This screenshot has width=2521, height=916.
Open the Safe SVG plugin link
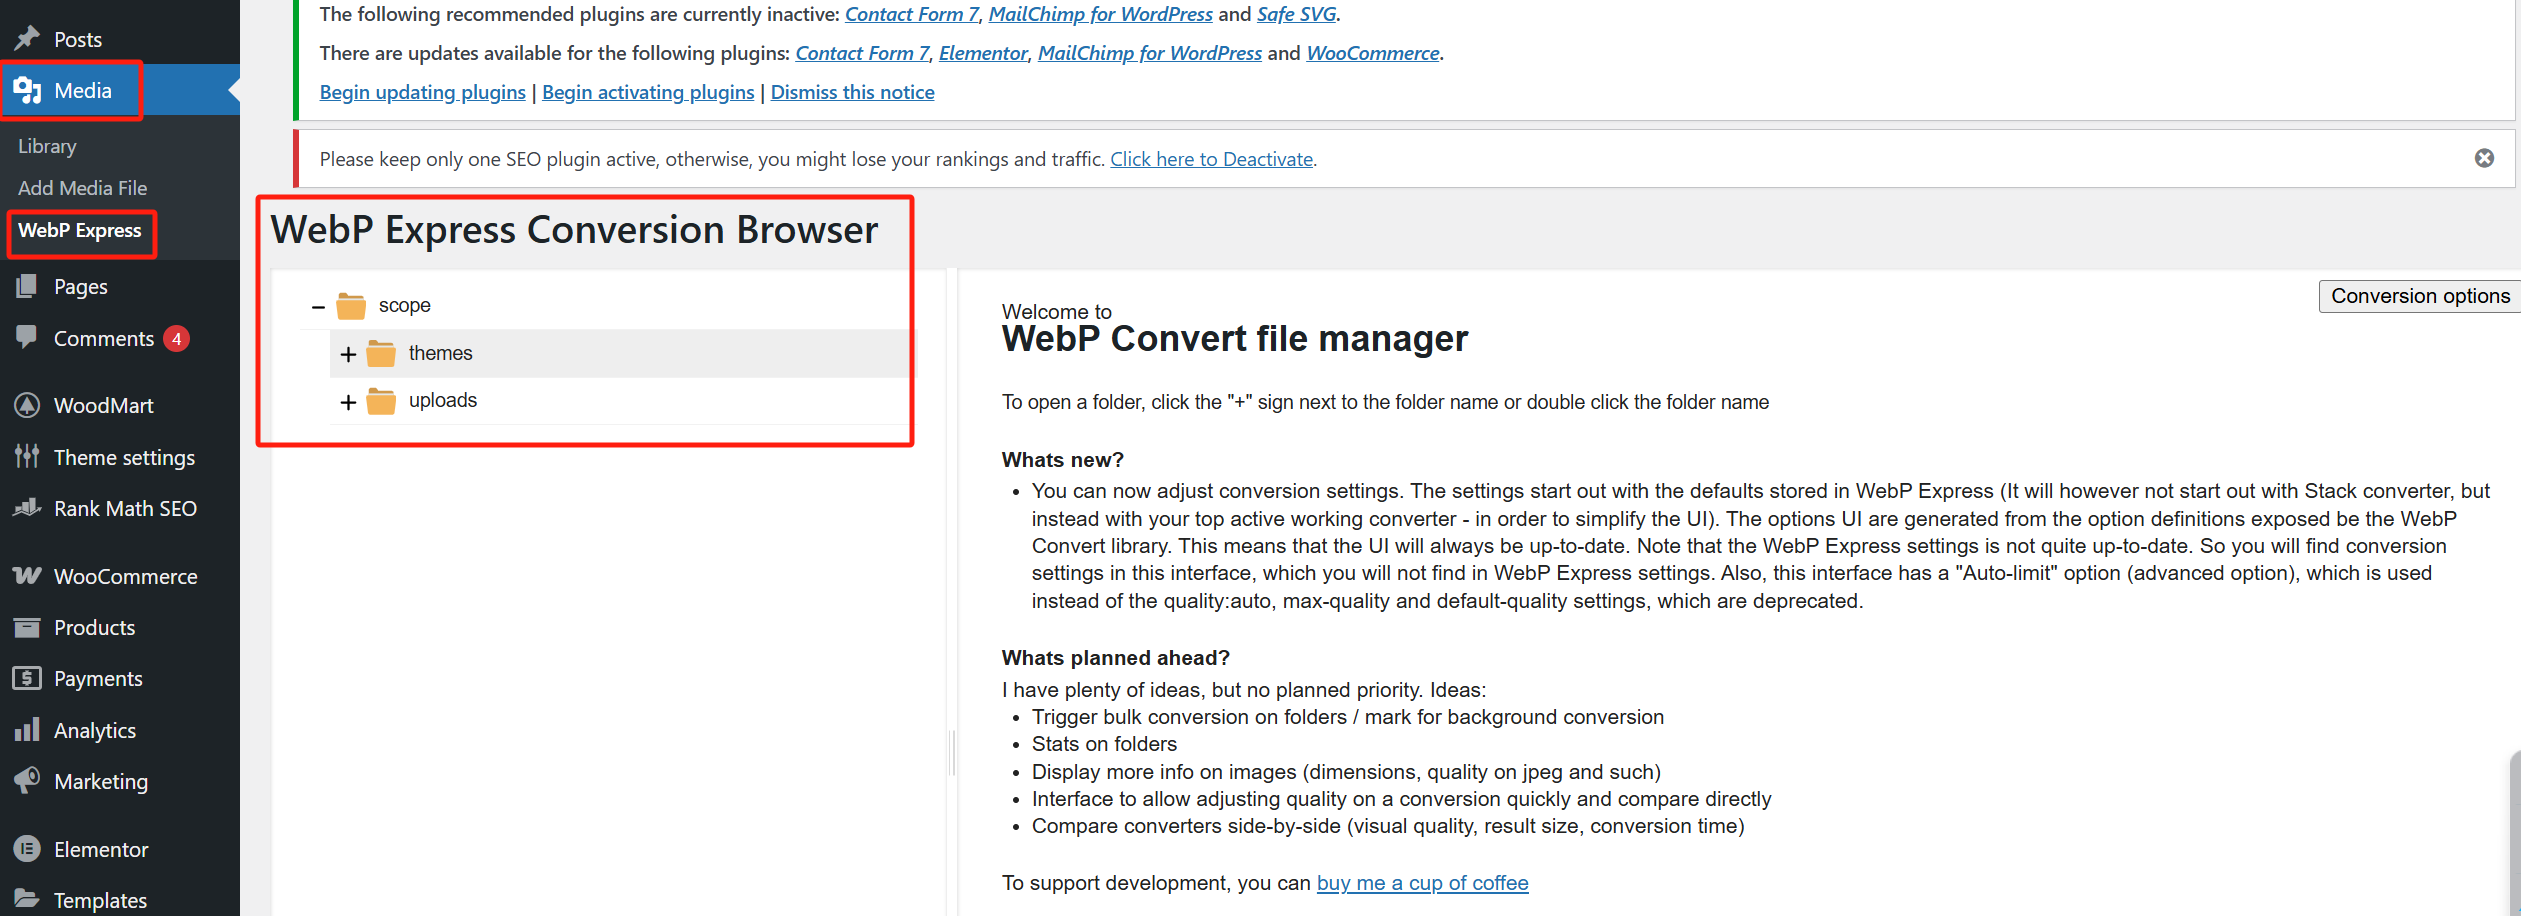(1296, 14)
